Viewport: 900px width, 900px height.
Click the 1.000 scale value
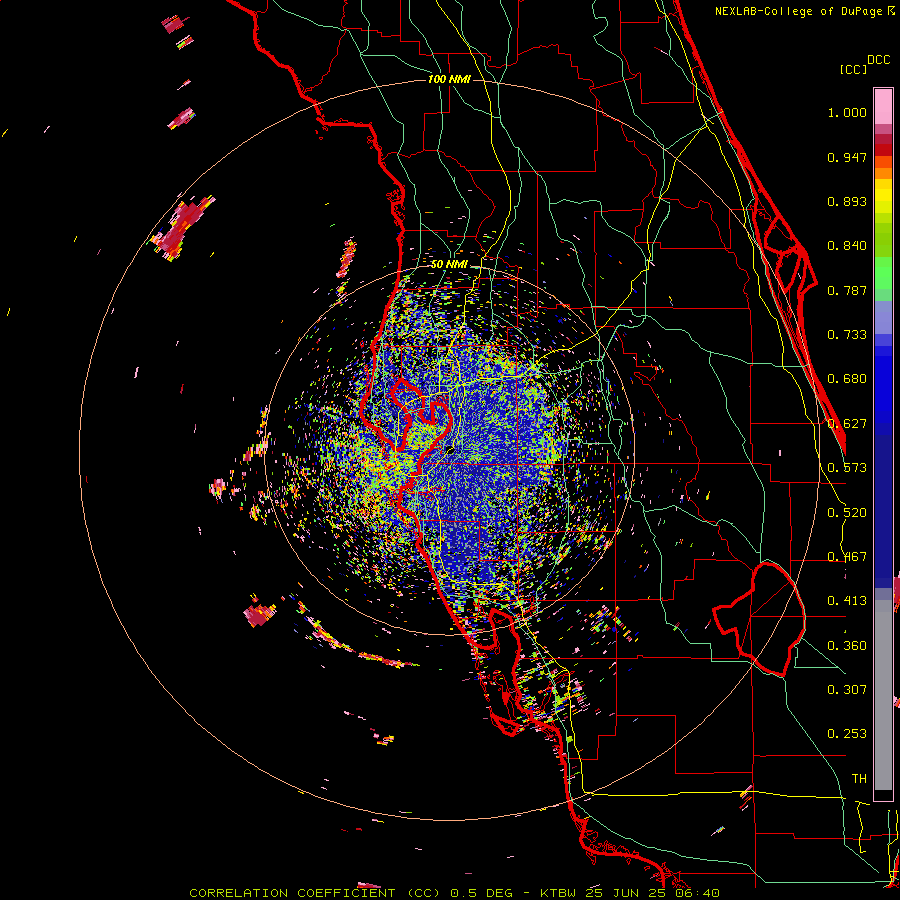click(x=847, y=113)
